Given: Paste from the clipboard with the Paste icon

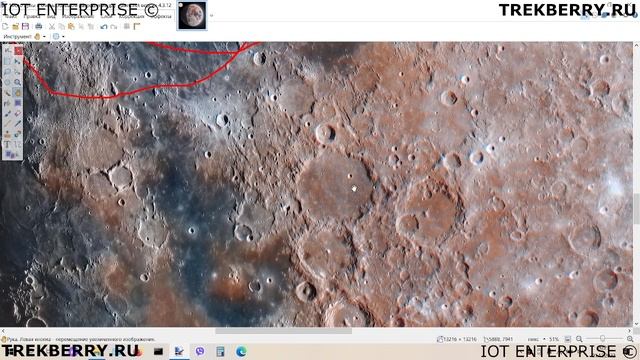Looking at the screenshot, I should click(x=71, y=27).
